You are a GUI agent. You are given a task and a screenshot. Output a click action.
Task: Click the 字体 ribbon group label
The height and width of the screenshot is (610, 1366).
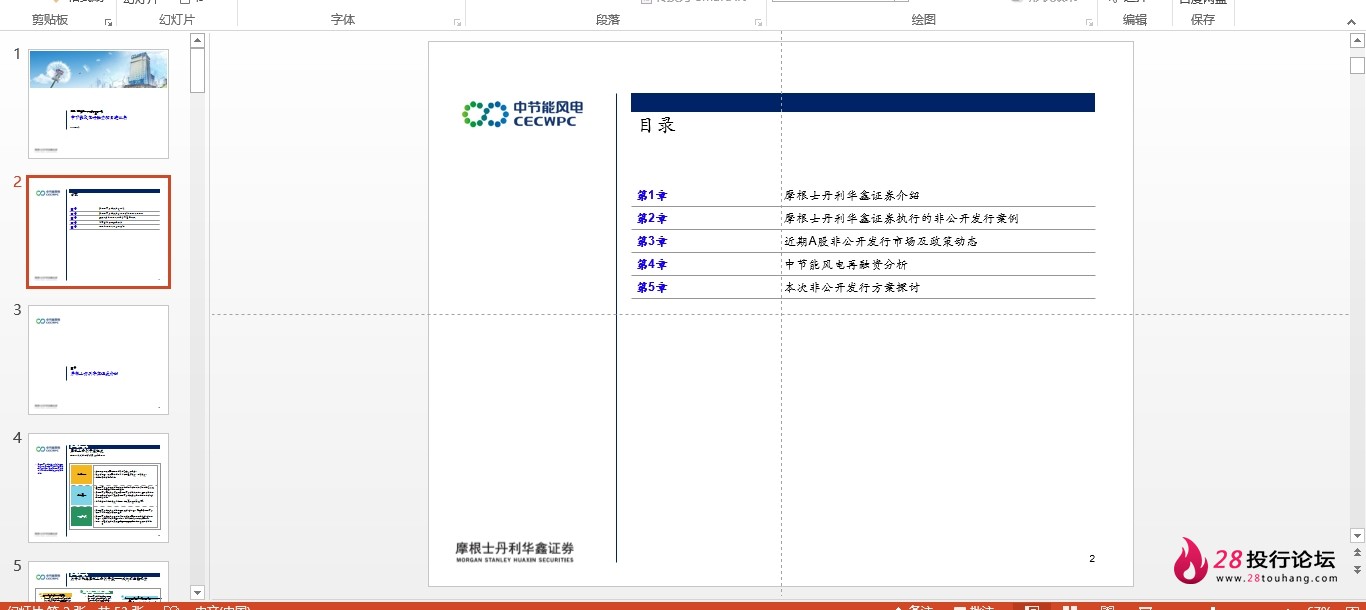(x=343, y=20)
